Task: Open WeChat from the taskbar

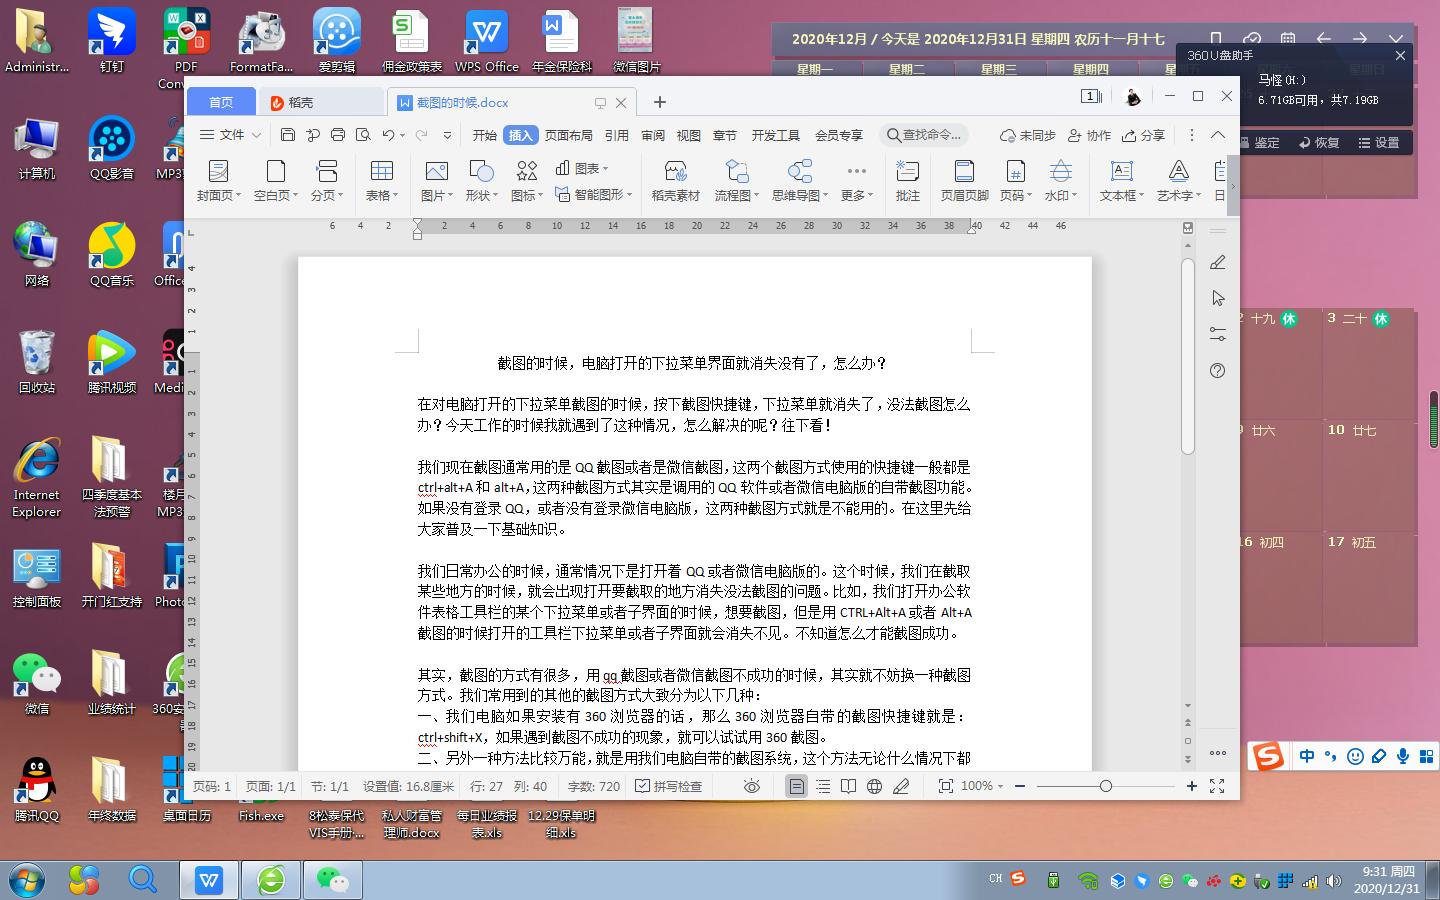Action: [x=333, y=880]
